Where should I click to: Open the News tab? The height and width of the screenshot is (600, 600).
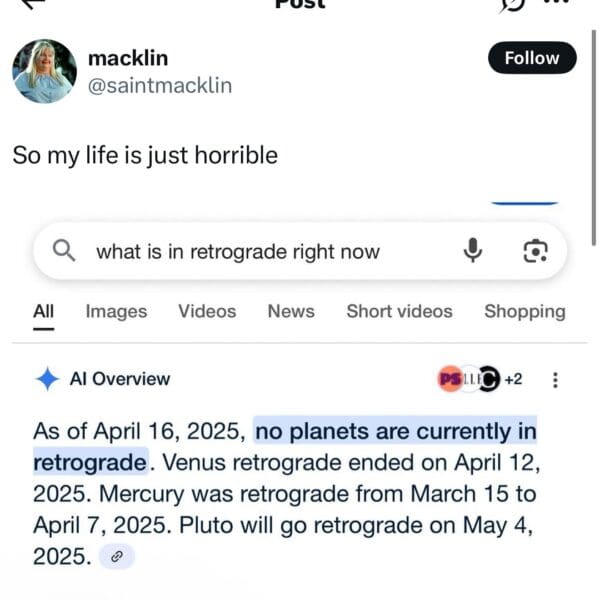point(291,311)
